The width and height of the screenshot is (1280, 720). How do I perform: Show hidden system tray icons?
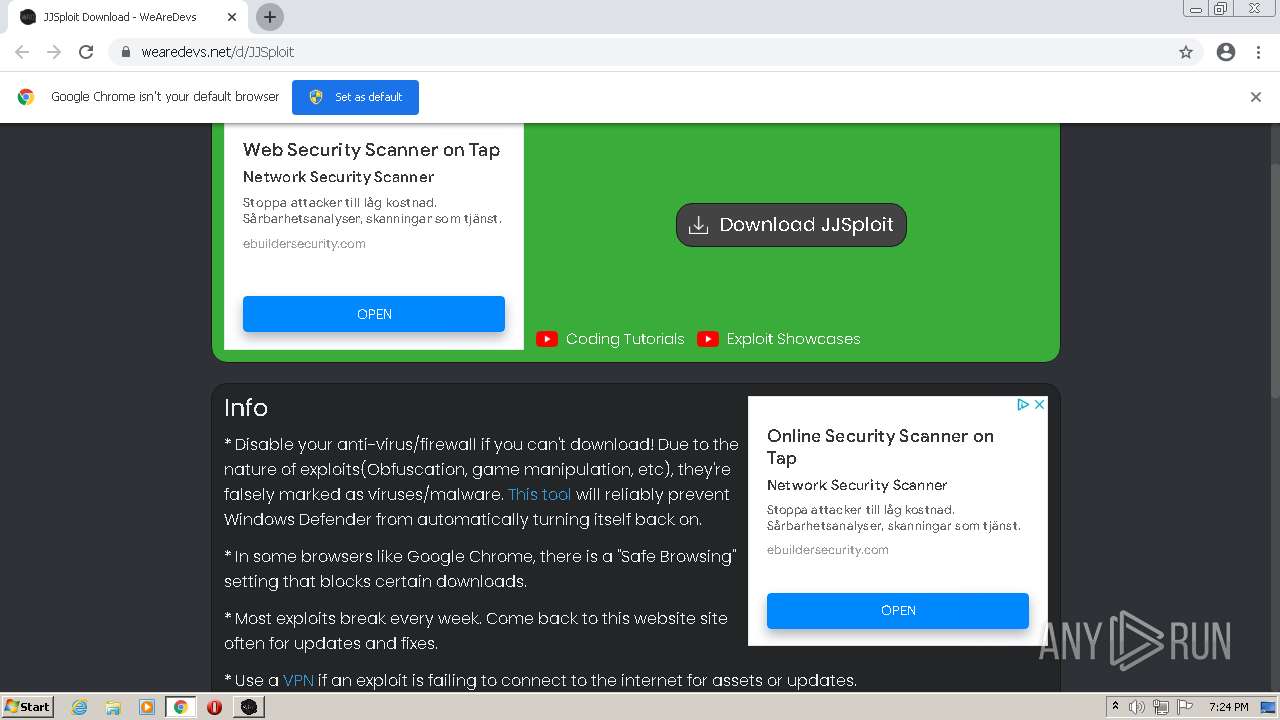(1115, 707)
